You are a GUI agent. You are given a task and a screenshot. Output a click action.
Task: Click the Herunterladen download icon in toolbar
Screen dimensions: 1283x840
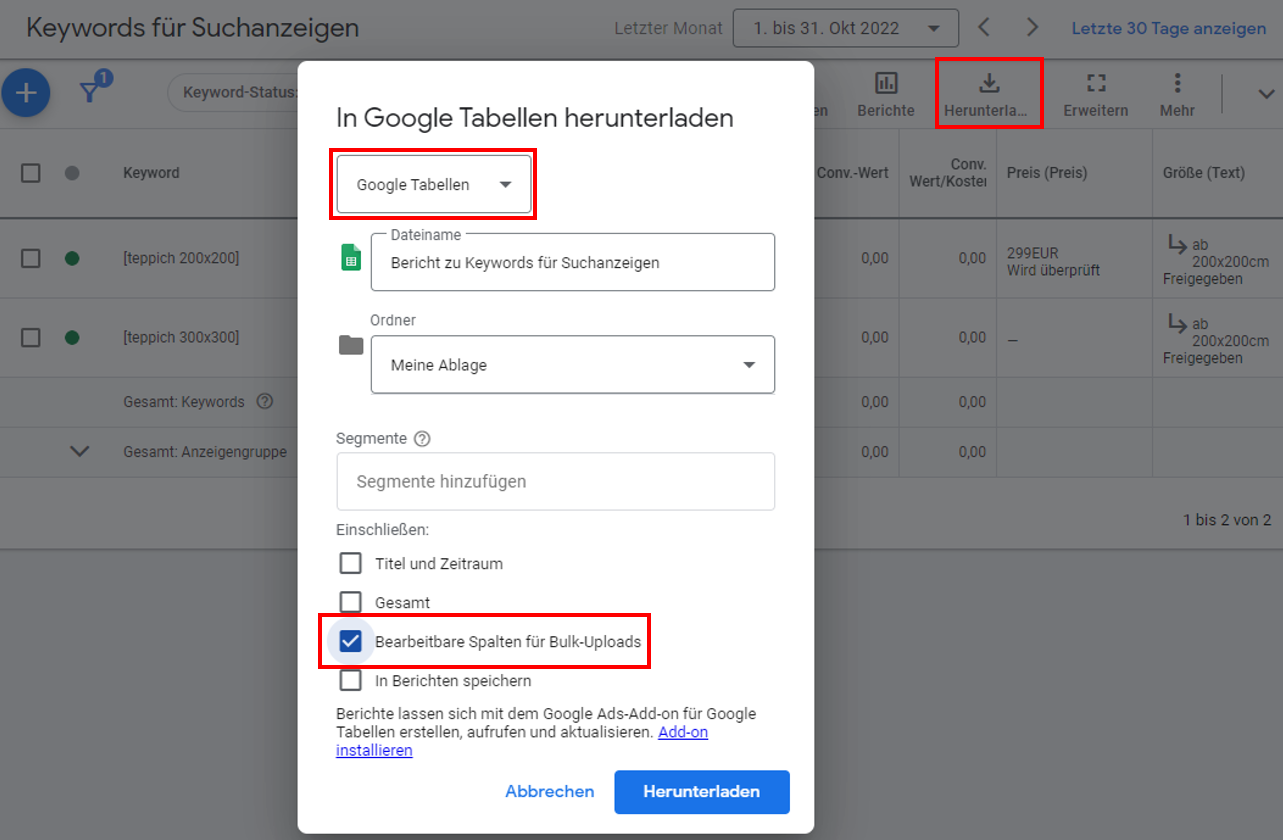coord(988,84)
